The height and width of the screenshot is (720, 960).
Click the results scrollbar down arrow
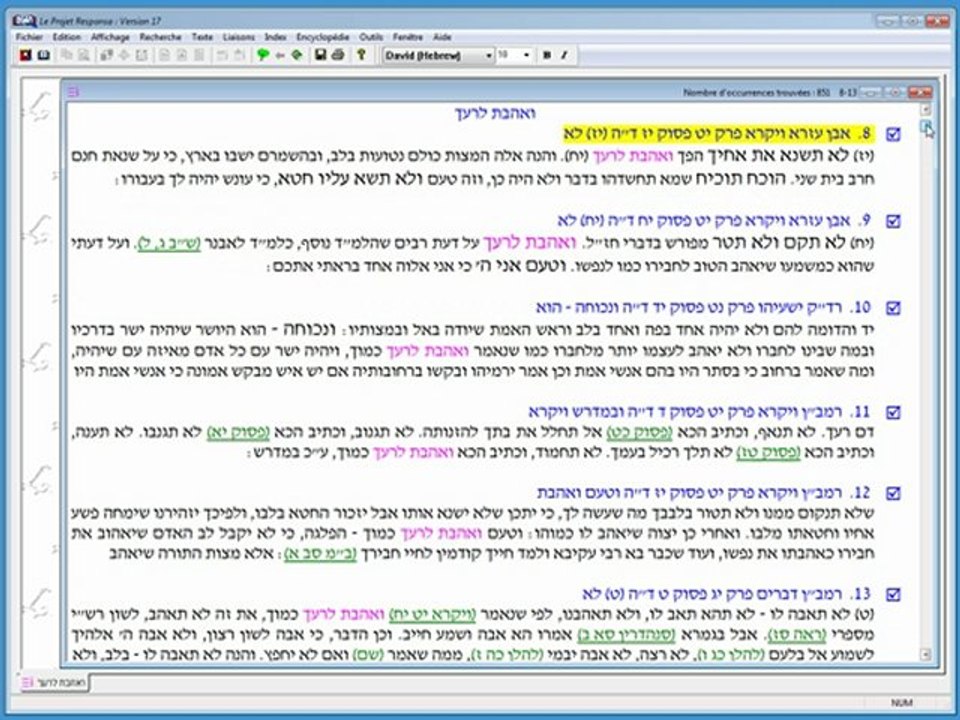coord(926,654)
